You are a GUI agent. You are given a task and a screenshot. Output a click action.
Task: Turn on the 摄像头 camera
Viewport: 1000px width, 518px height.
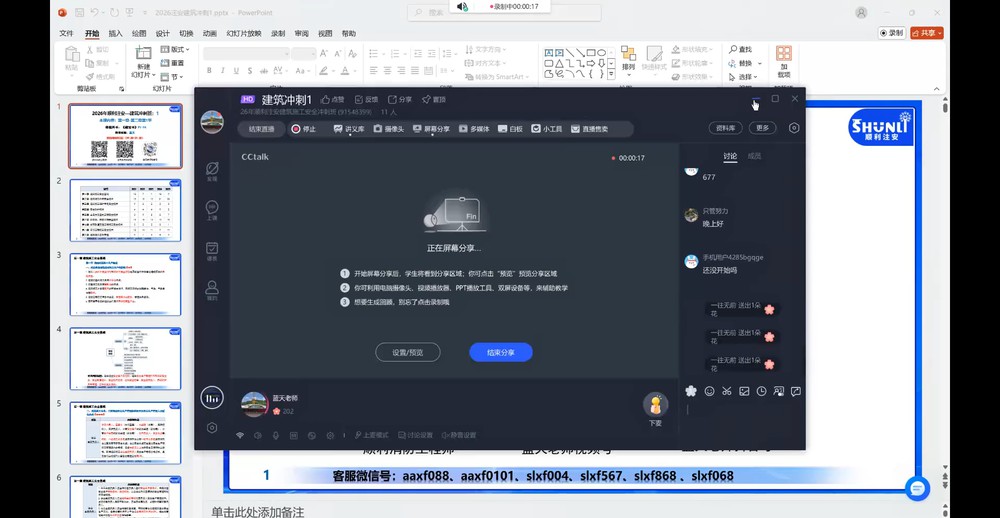pos(388,129)
